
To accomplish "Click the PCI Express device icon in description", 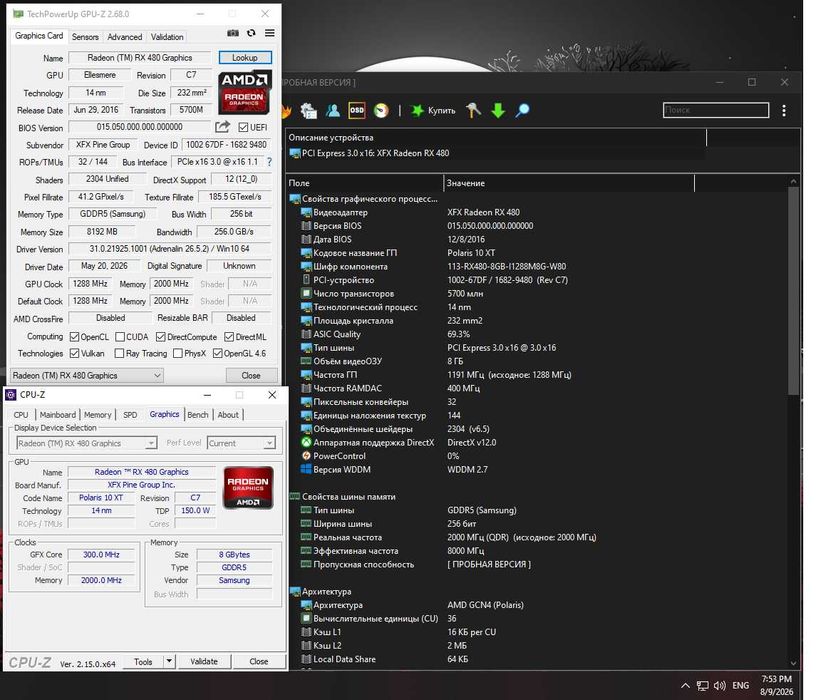I will tap(295, 153).
